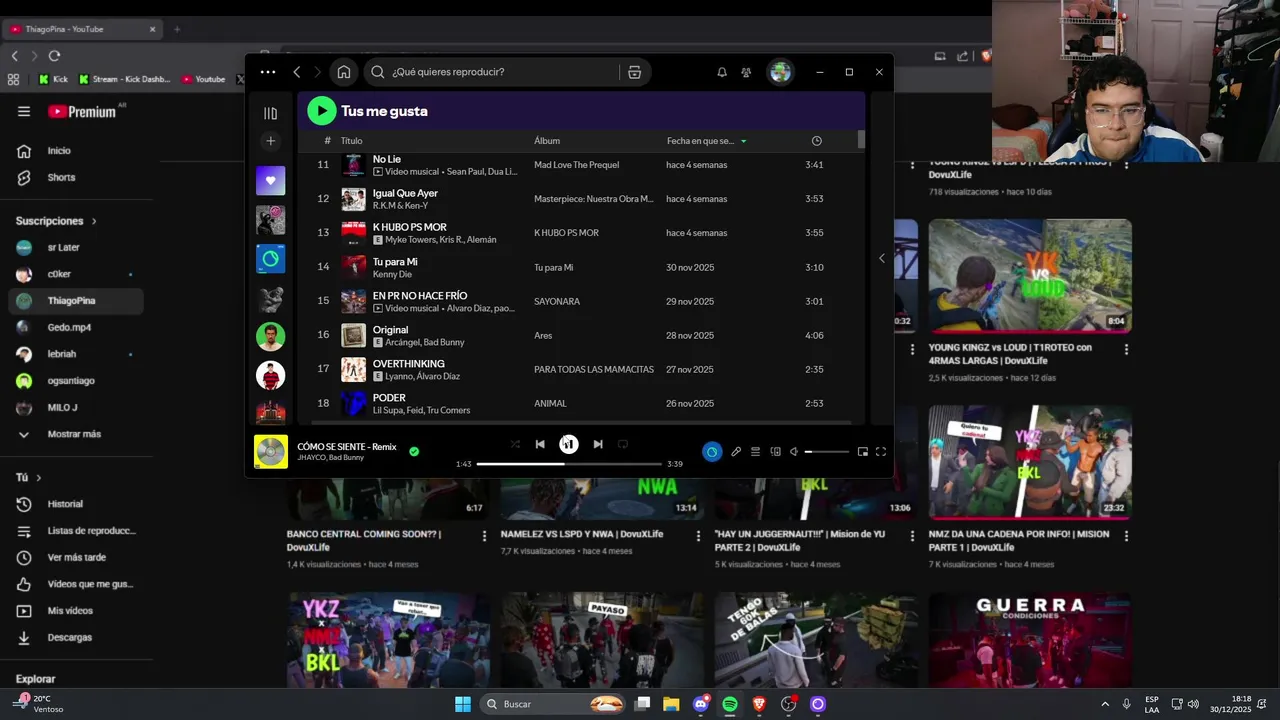Open album link PARA TODAS LAS MAMACITAS
1280x720 pixels.
click(x=594, y=369)
